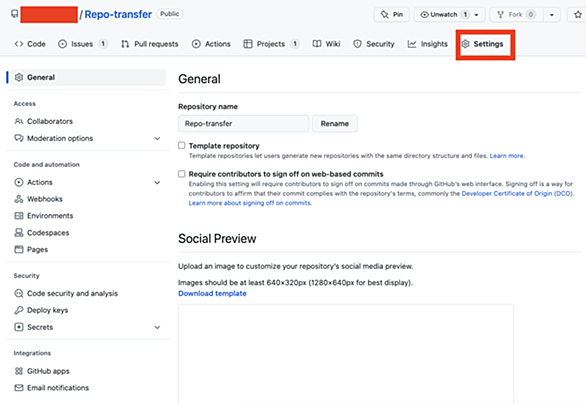586x404 pixels.
Task: Click the Deploy keys key icon
Action: pyautogui.click(x=19, y=310)
